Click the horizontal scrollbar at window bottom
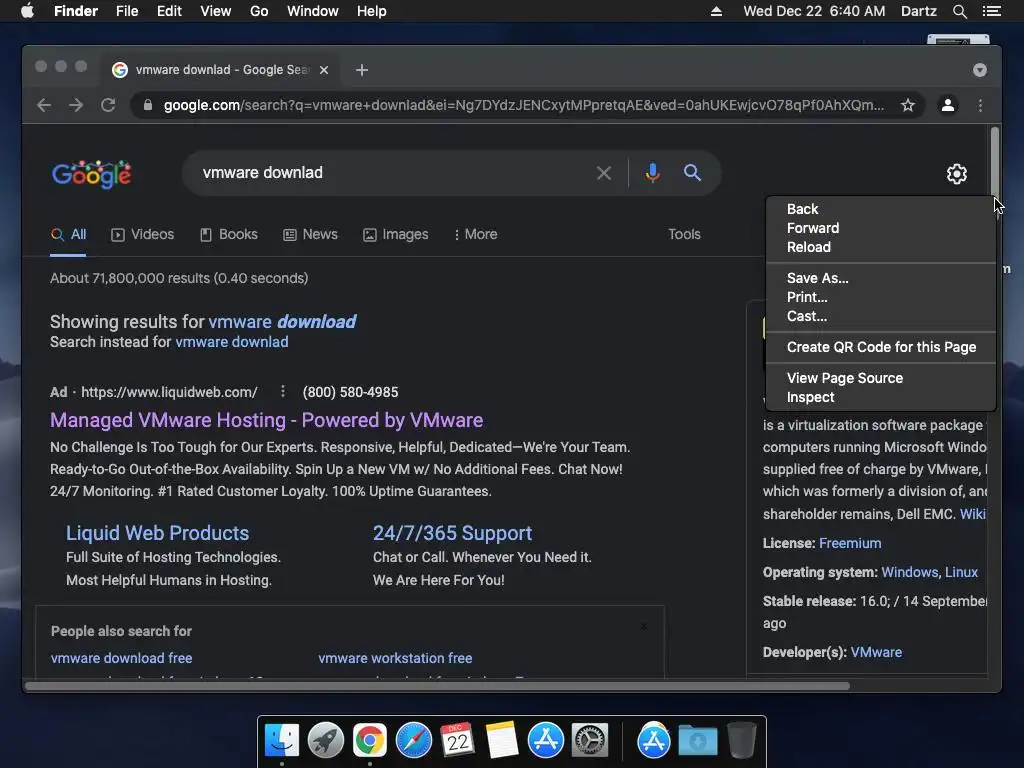1024x768 pixels. [x=438, y=686]
